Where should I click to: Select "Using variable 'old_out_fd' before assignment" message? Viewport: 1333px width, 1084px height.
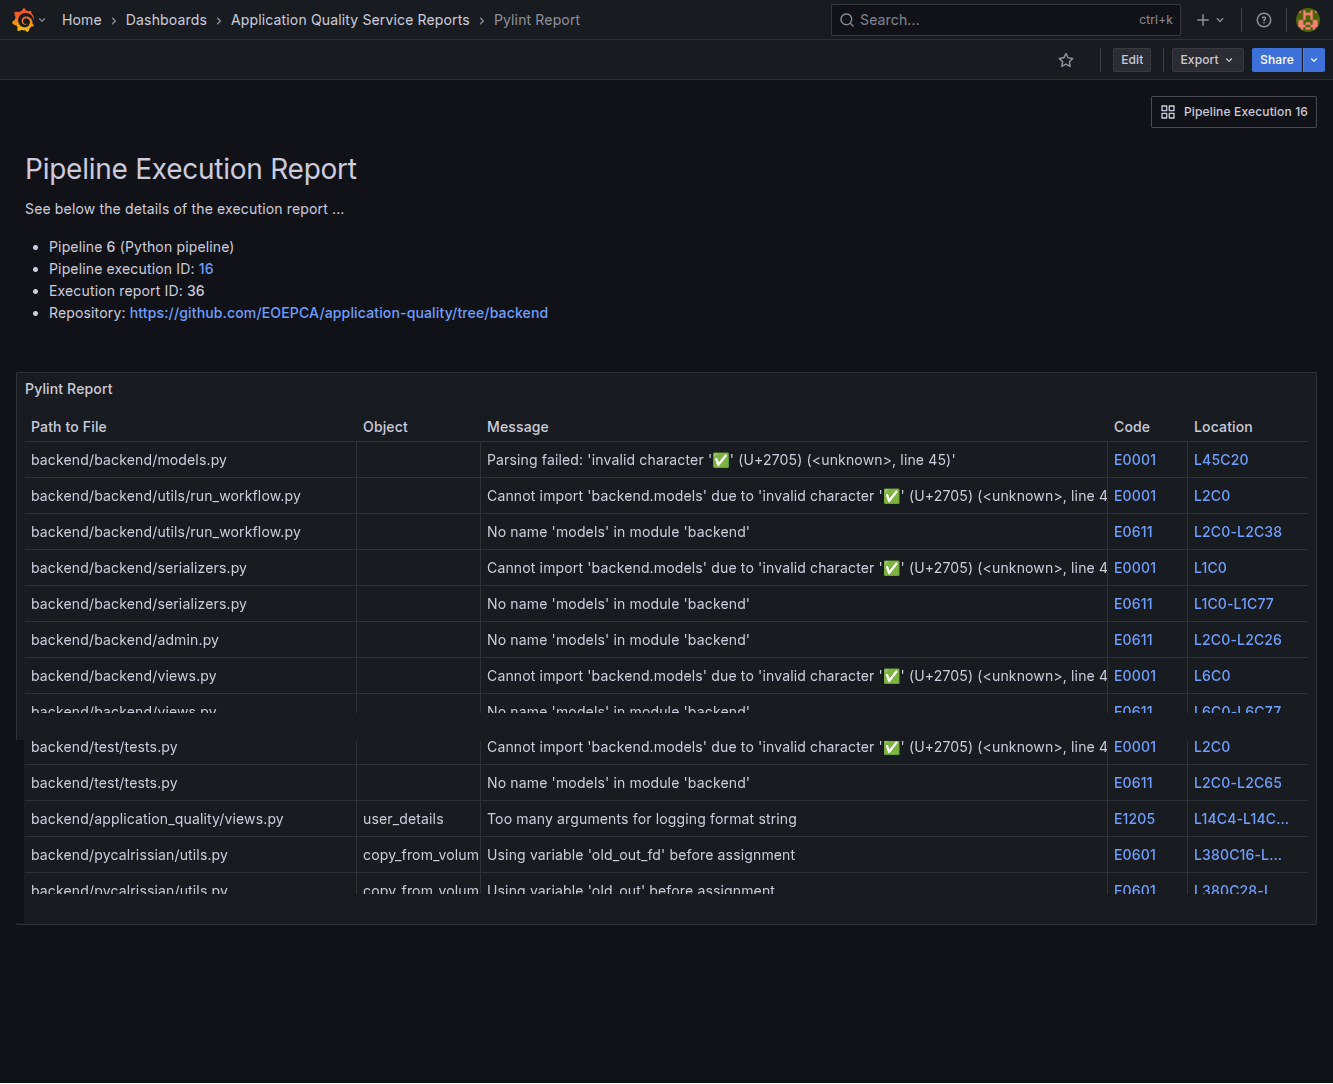pyautogui.click(x=641, y=855)
